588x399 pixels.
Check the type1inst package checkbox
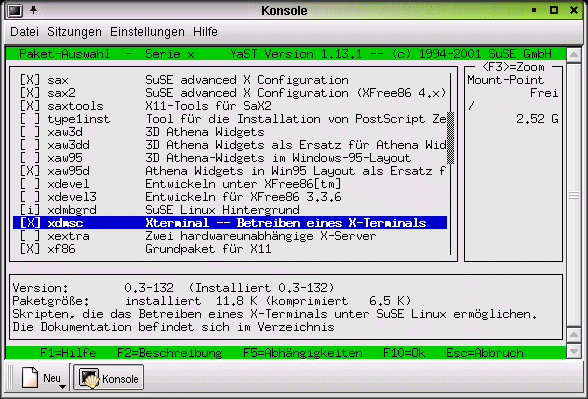(x=30, y=119)
